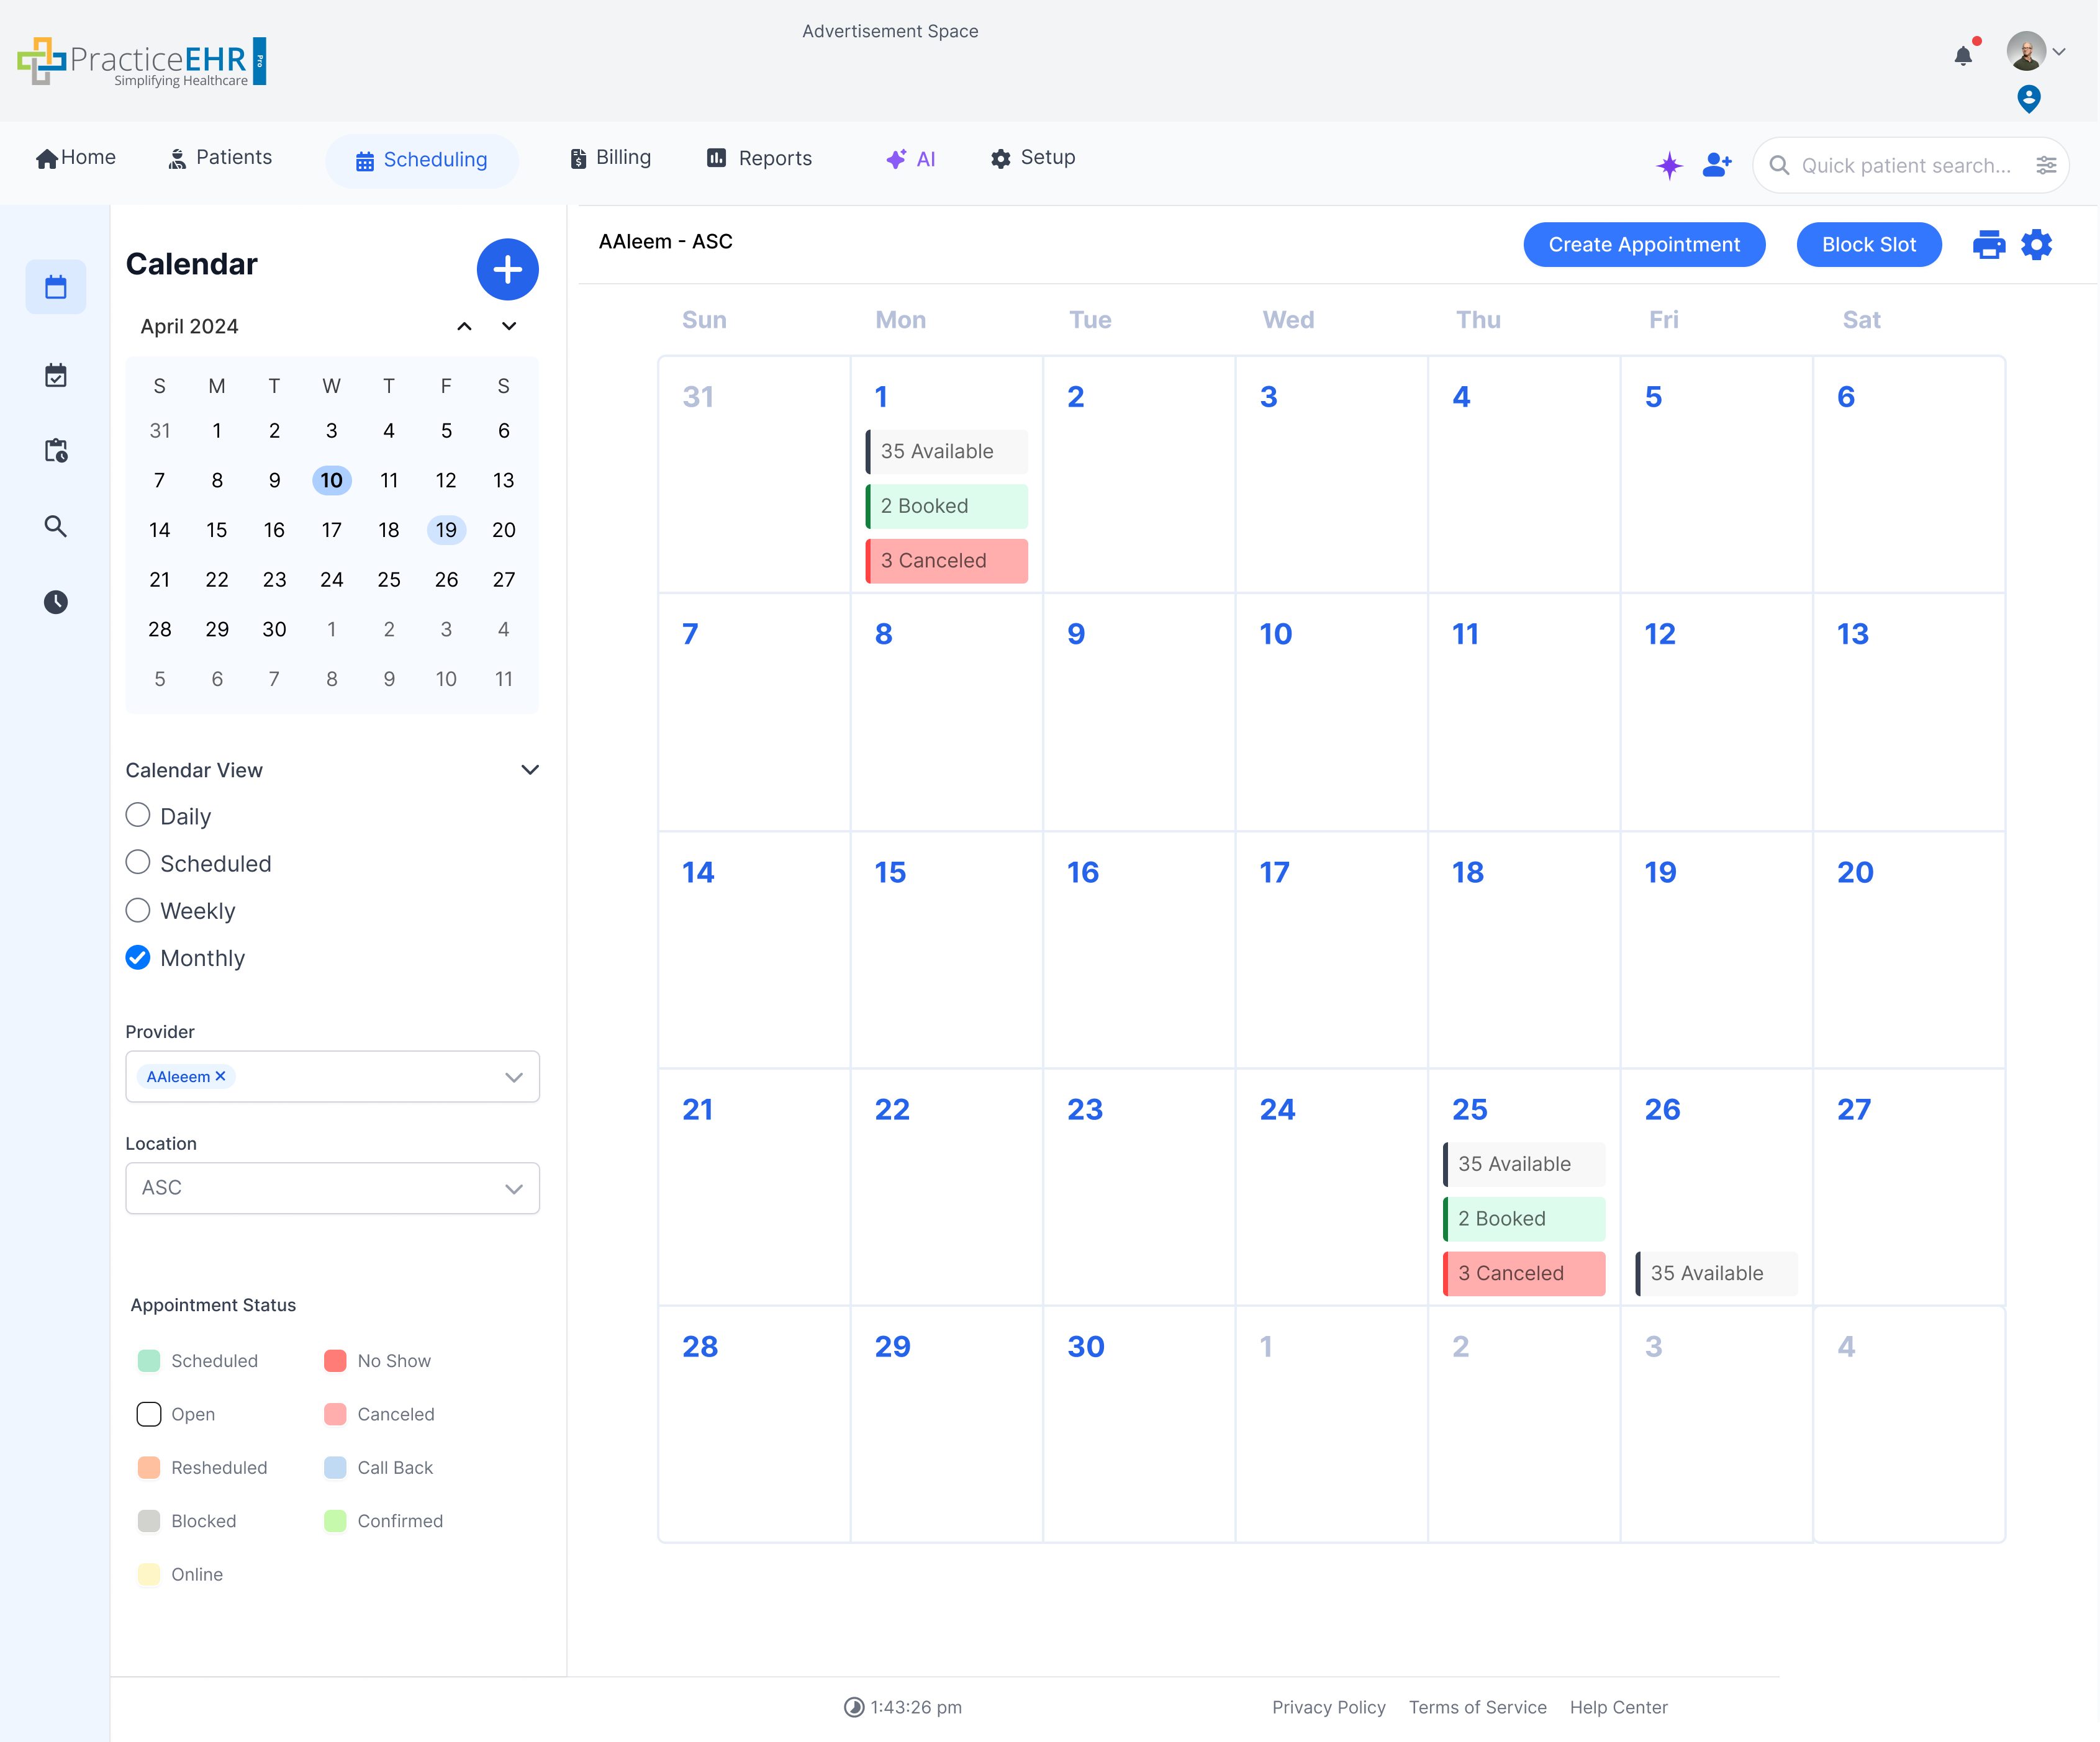Select the Weekly calendar view

[138, 910]
